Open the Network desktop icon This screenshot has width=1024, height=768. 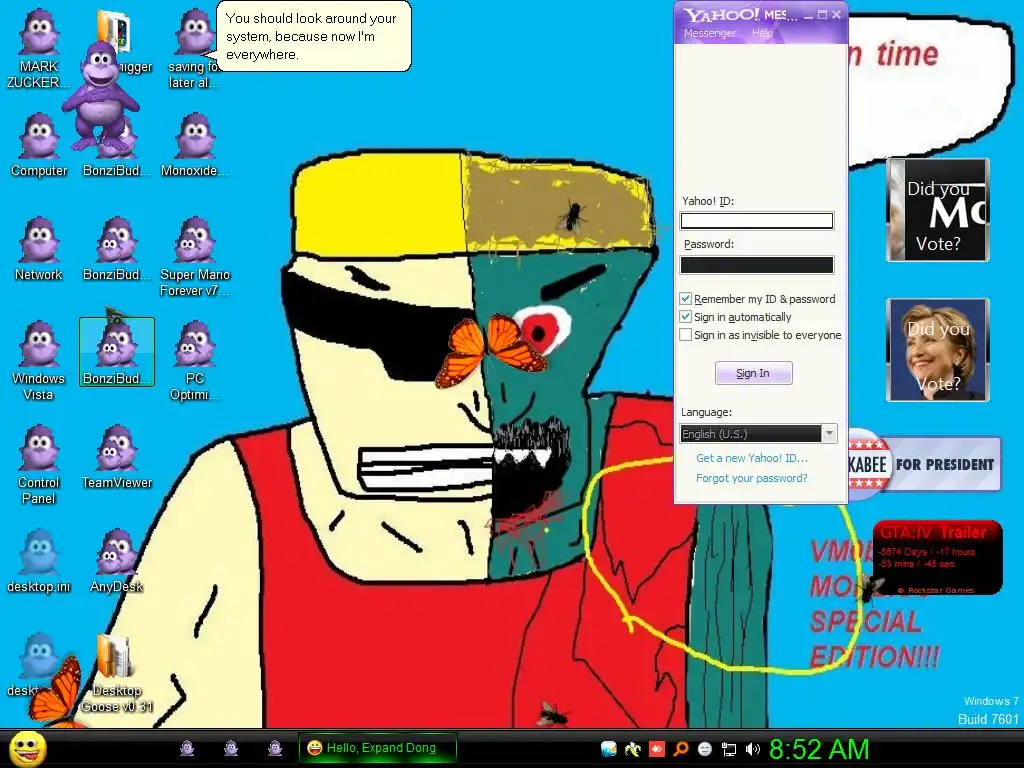click(39, 249)
